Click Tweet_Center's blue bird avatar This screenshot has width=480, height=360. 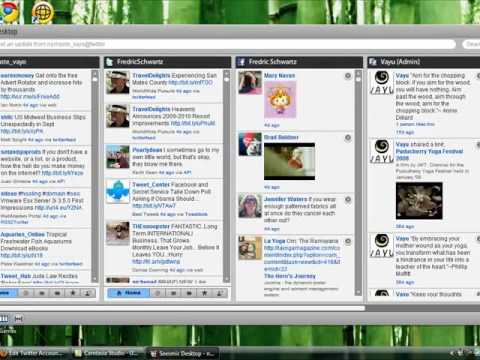coord(118,191)
